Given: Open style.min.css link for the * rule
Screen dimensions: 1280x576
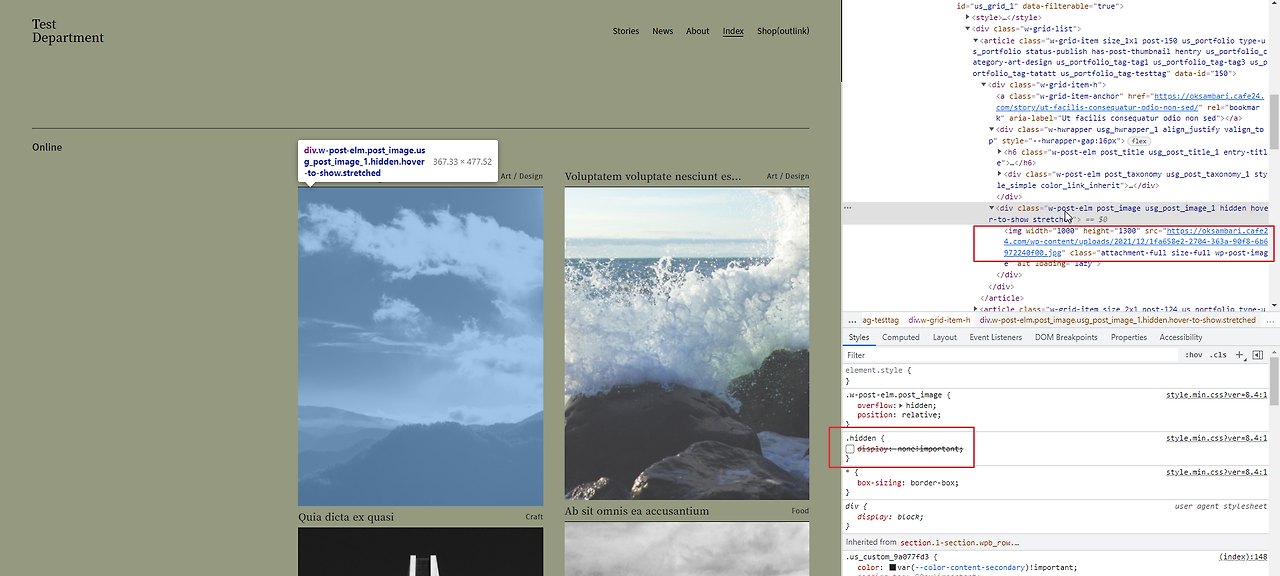Looking at the screenshot, I should pos(1216,471).
